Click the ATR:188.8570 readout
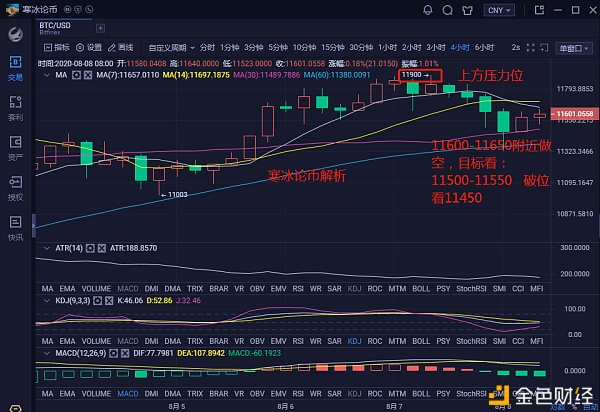The image size is (600, 412). tap(133, 248)
